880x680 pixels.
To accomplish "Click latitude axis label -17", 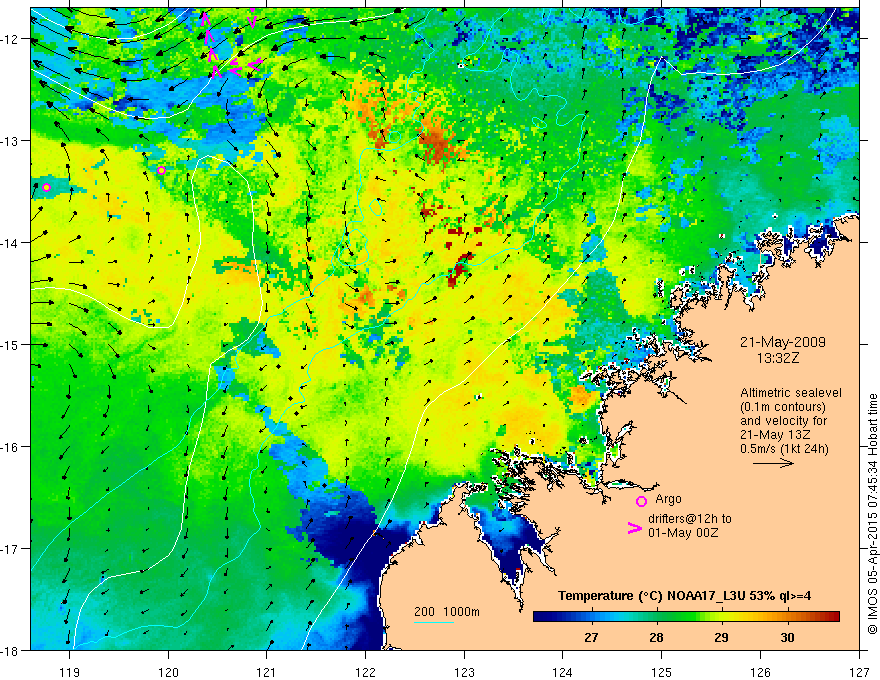I will click(10, 548).
